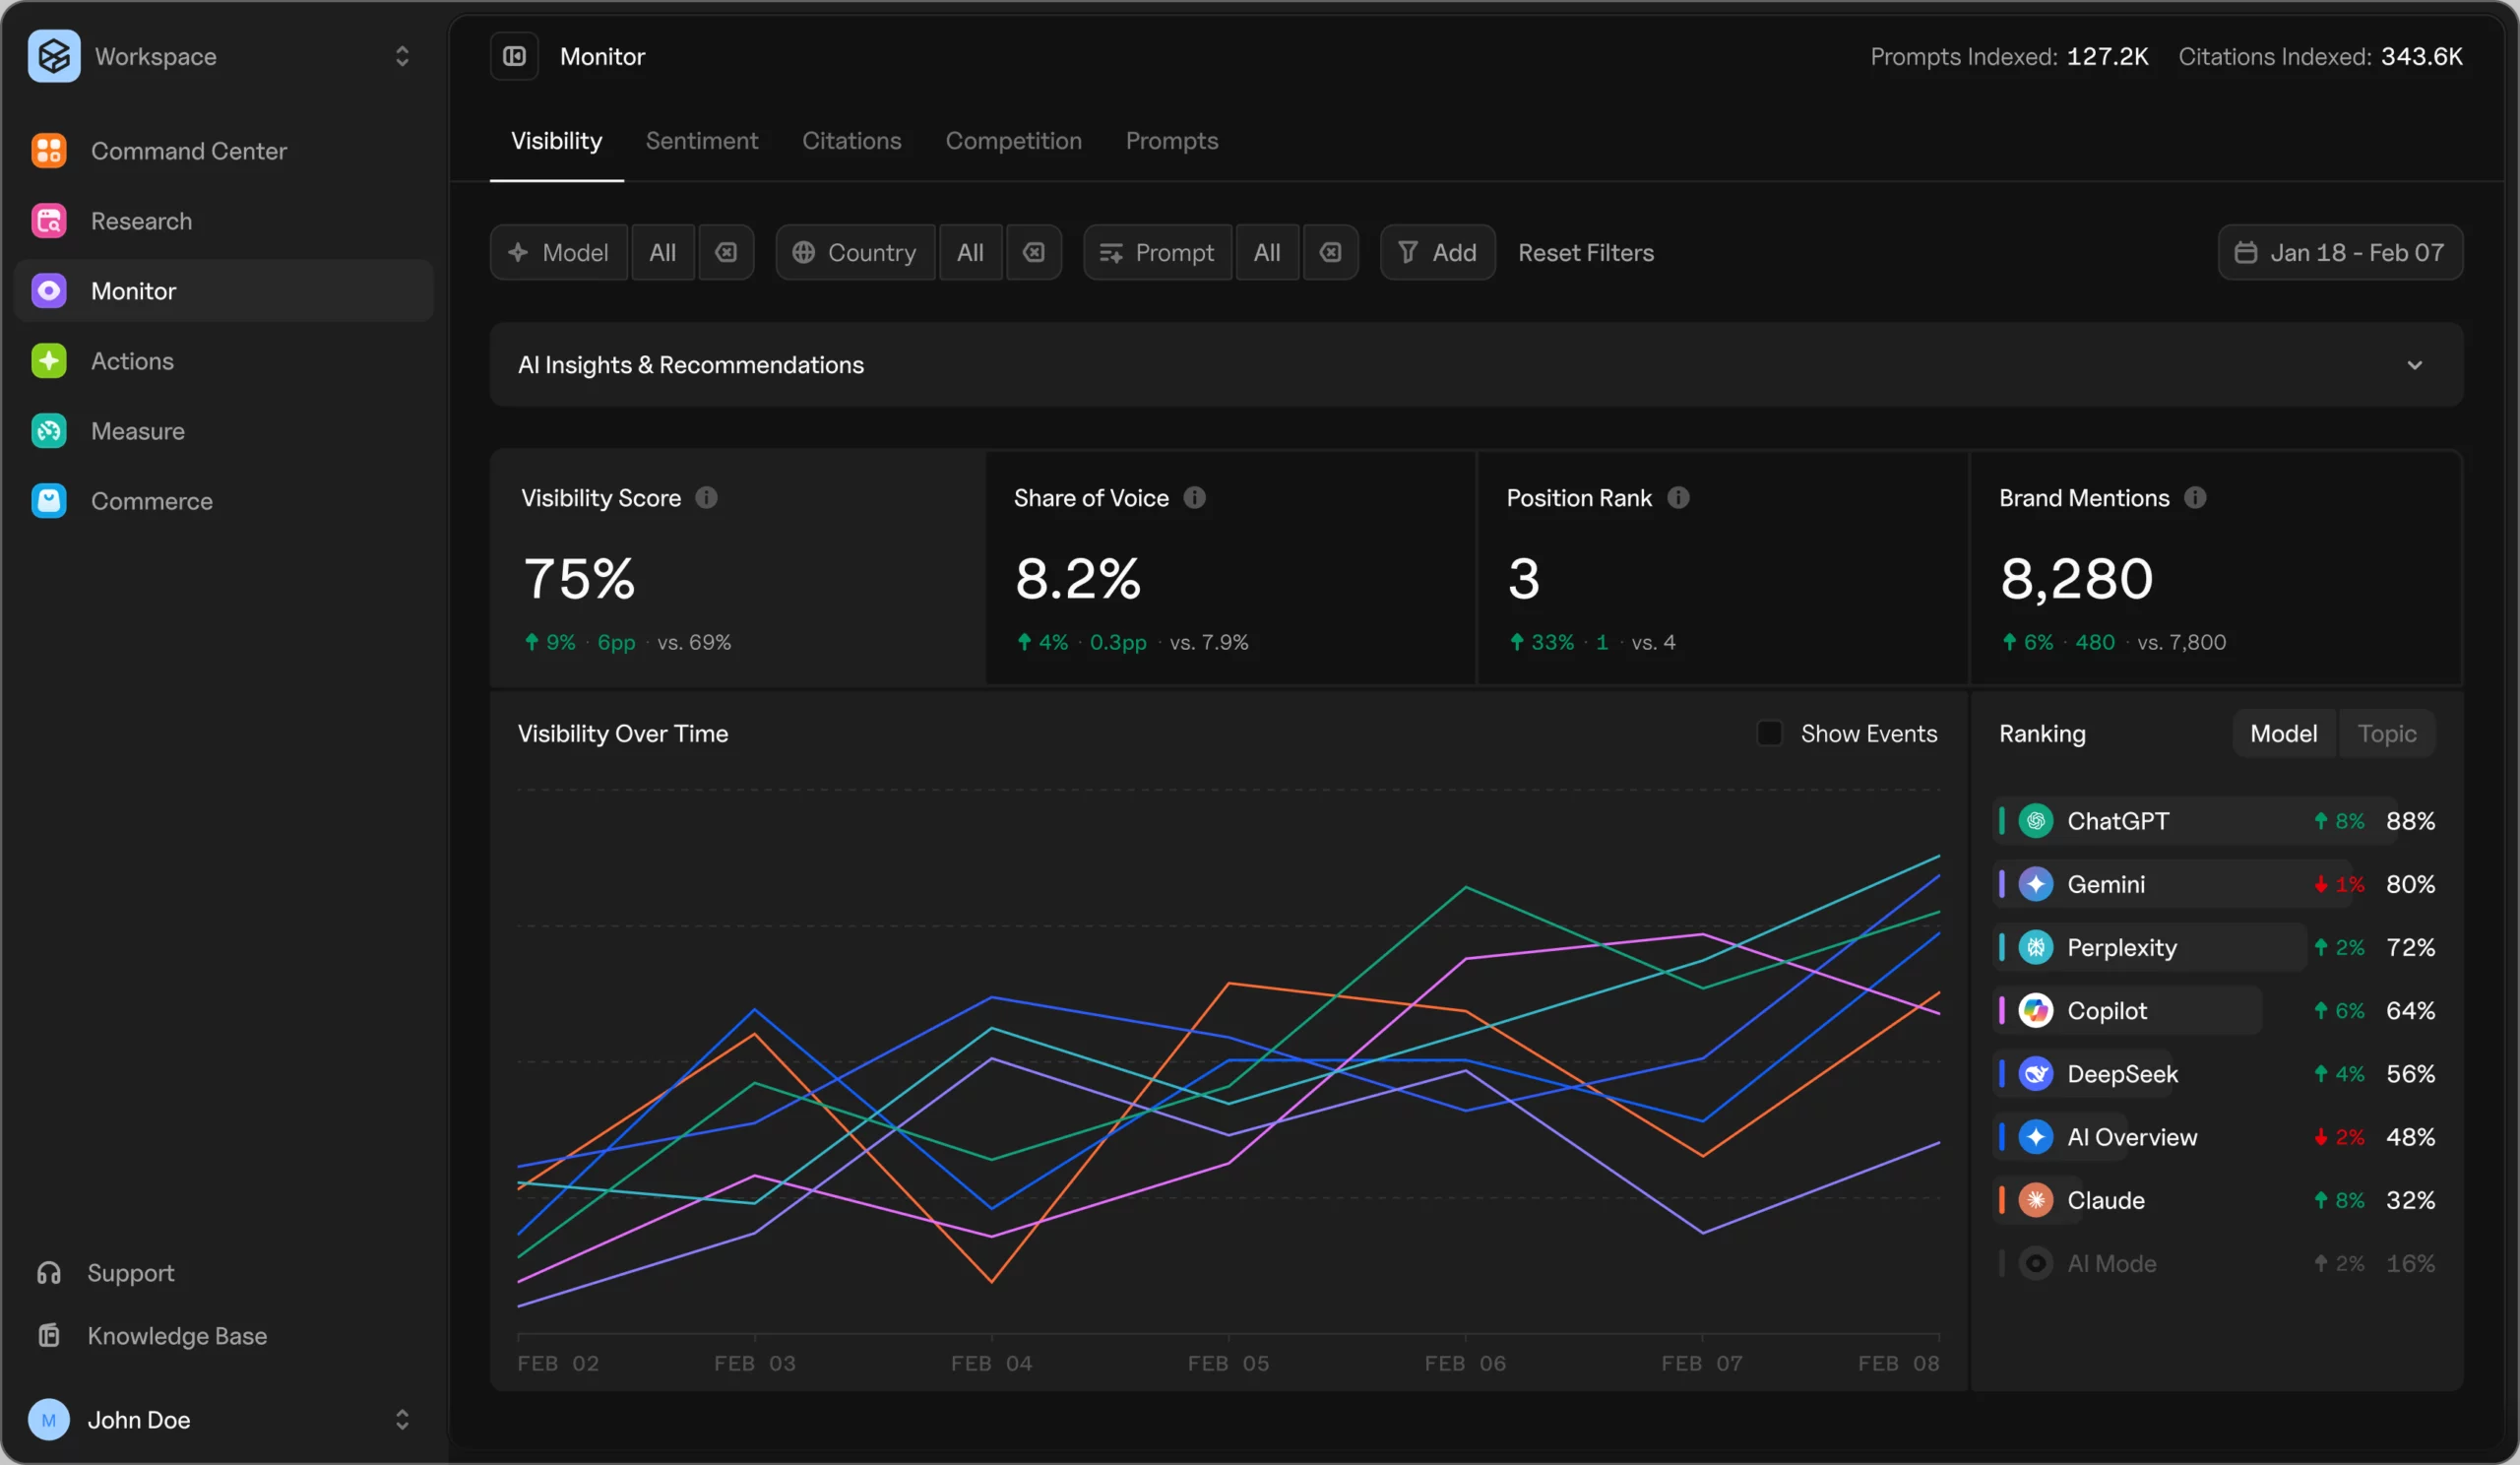Open the Command Center sidebar icon
The image size is (2520, 1465).
(49, 151)
